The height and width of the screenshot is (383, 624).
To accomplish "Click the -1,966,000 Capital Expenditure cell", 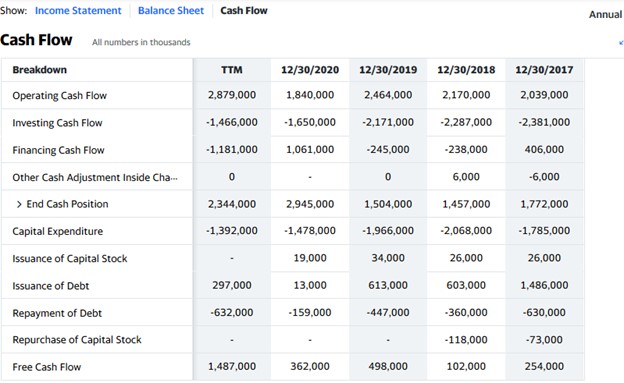I will [x=388, y=231].
